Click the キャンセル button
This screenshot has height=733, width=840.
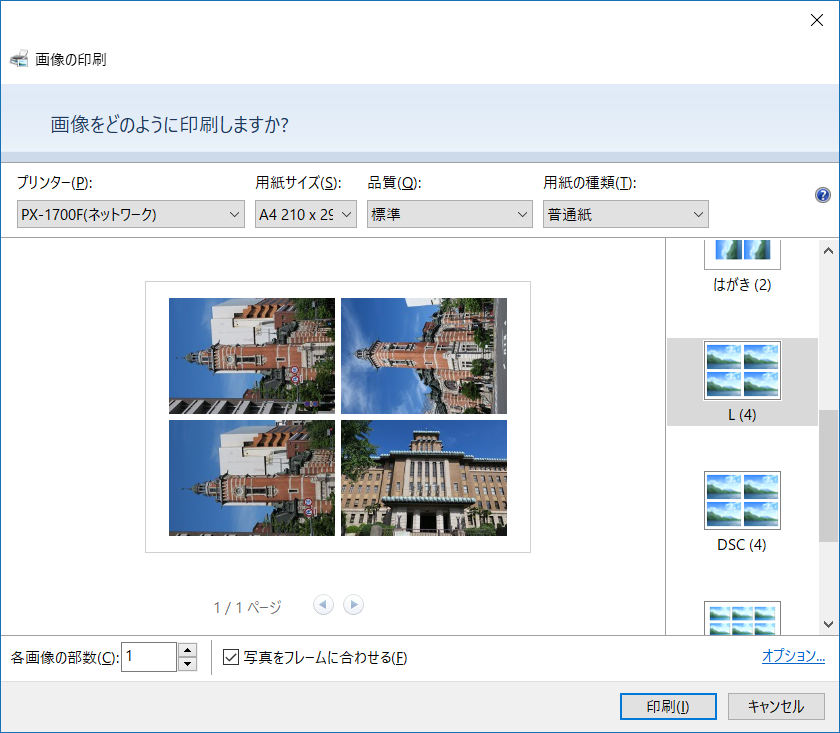click(x=776, y=706)
